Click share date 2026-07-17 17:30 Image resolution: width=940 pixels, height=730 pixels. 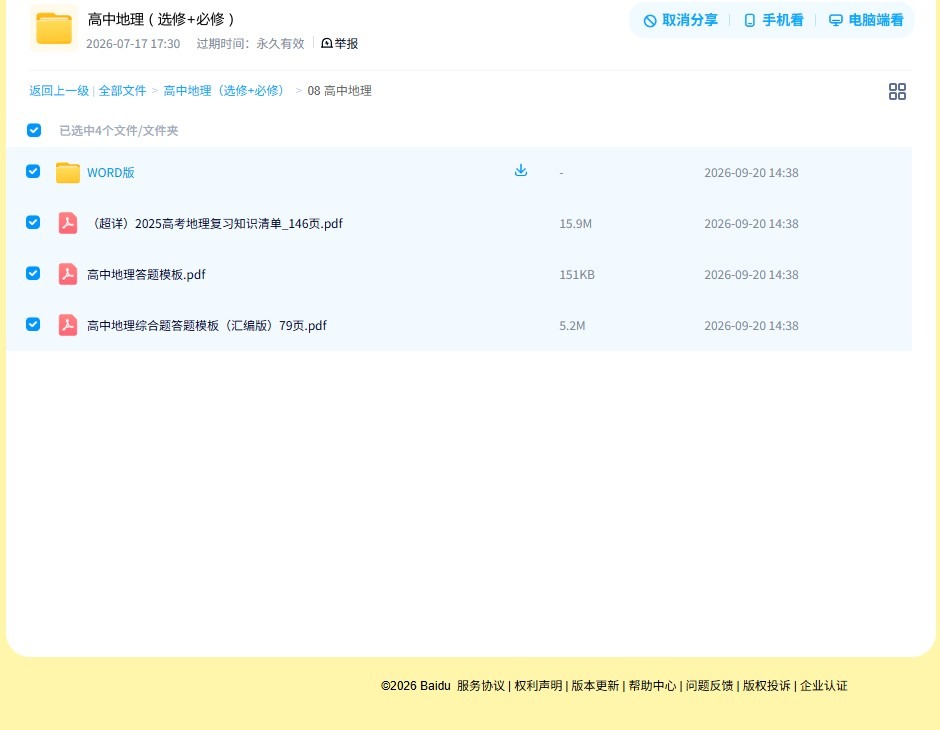coord(133,44)
